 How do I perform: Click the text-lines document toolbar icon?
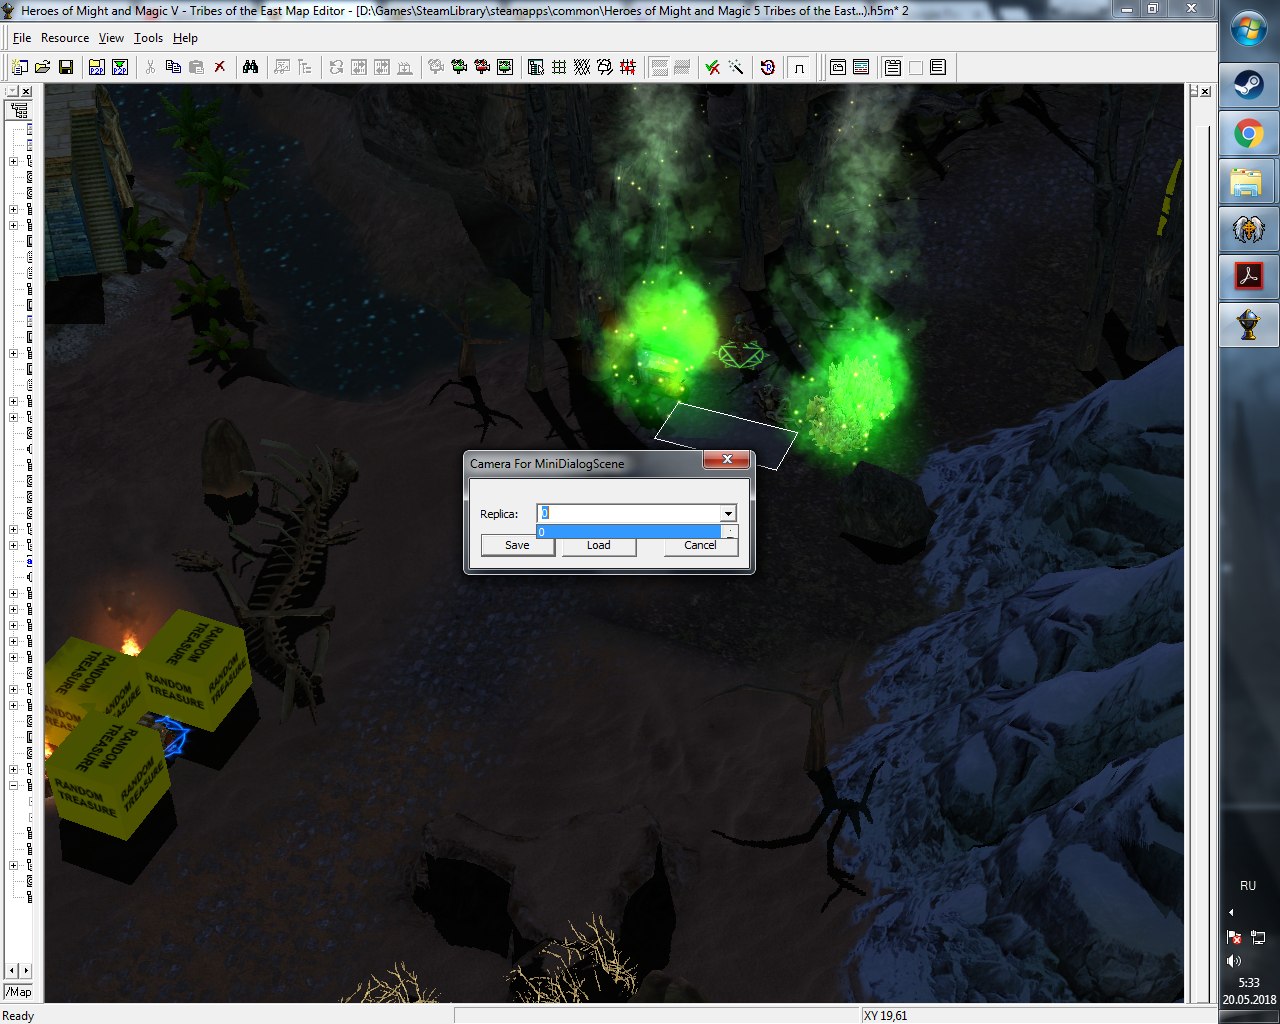click(x=938, y=67)
